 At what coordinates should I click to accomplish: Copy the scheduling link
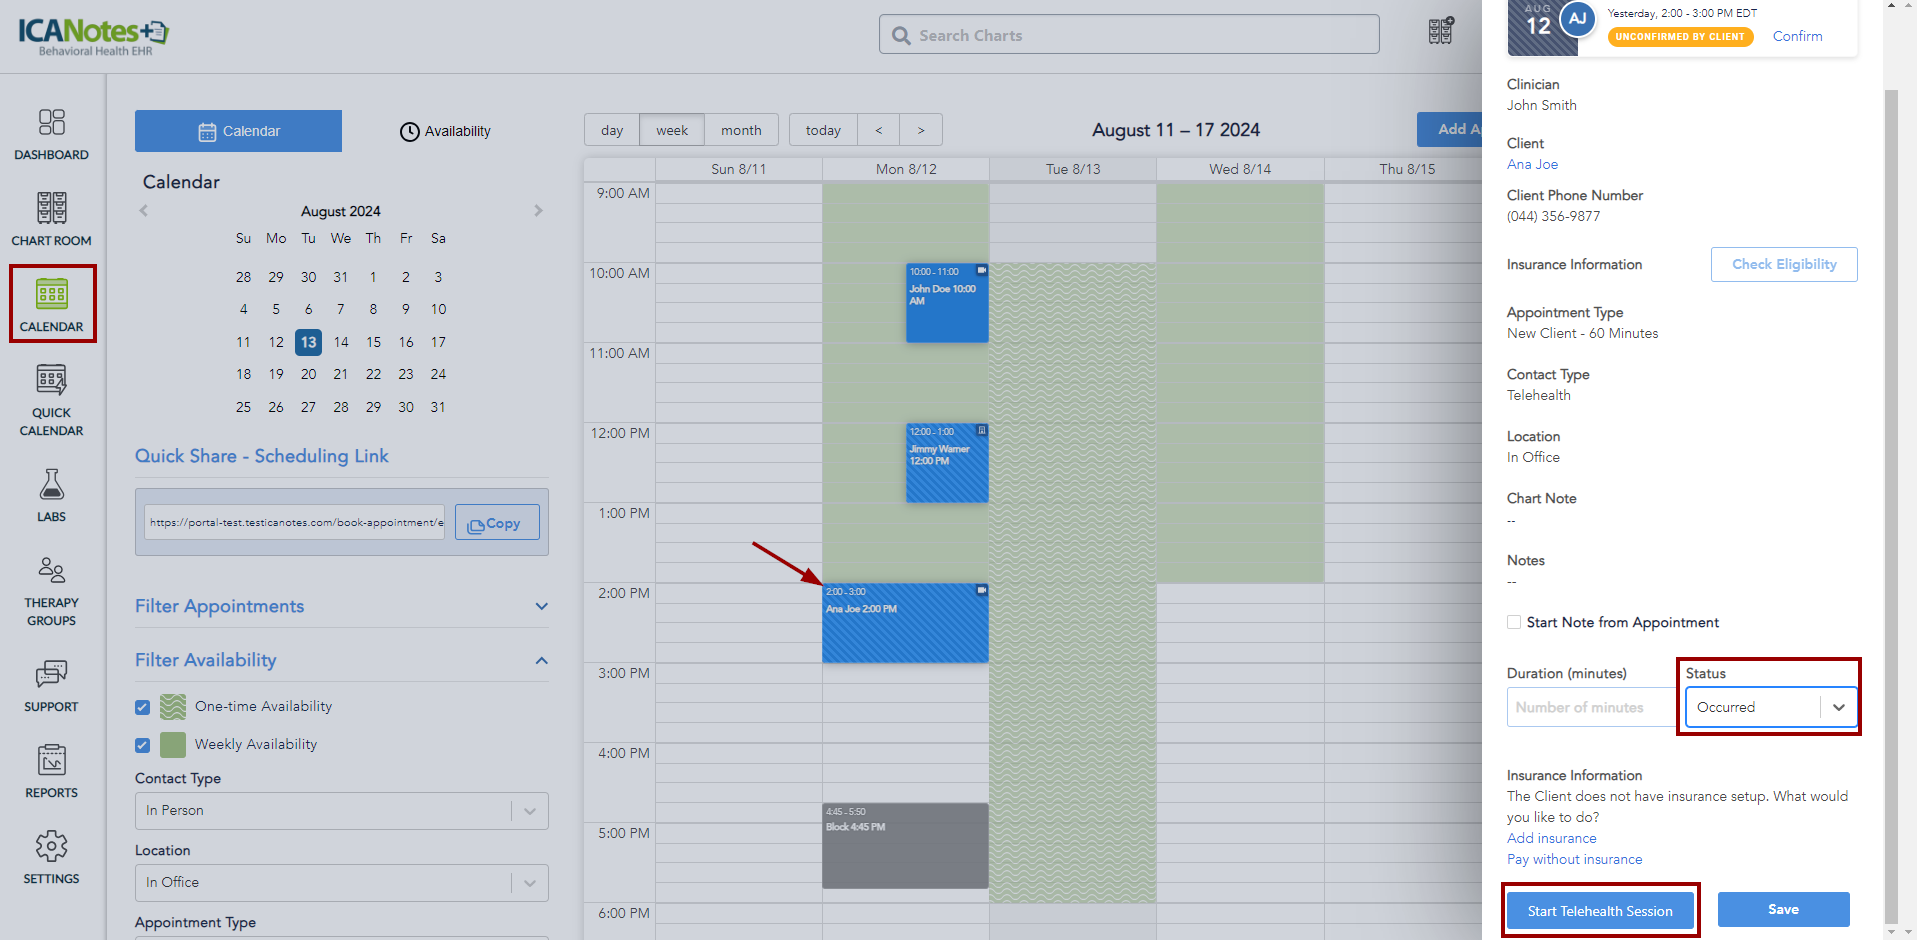click(496, 523)
